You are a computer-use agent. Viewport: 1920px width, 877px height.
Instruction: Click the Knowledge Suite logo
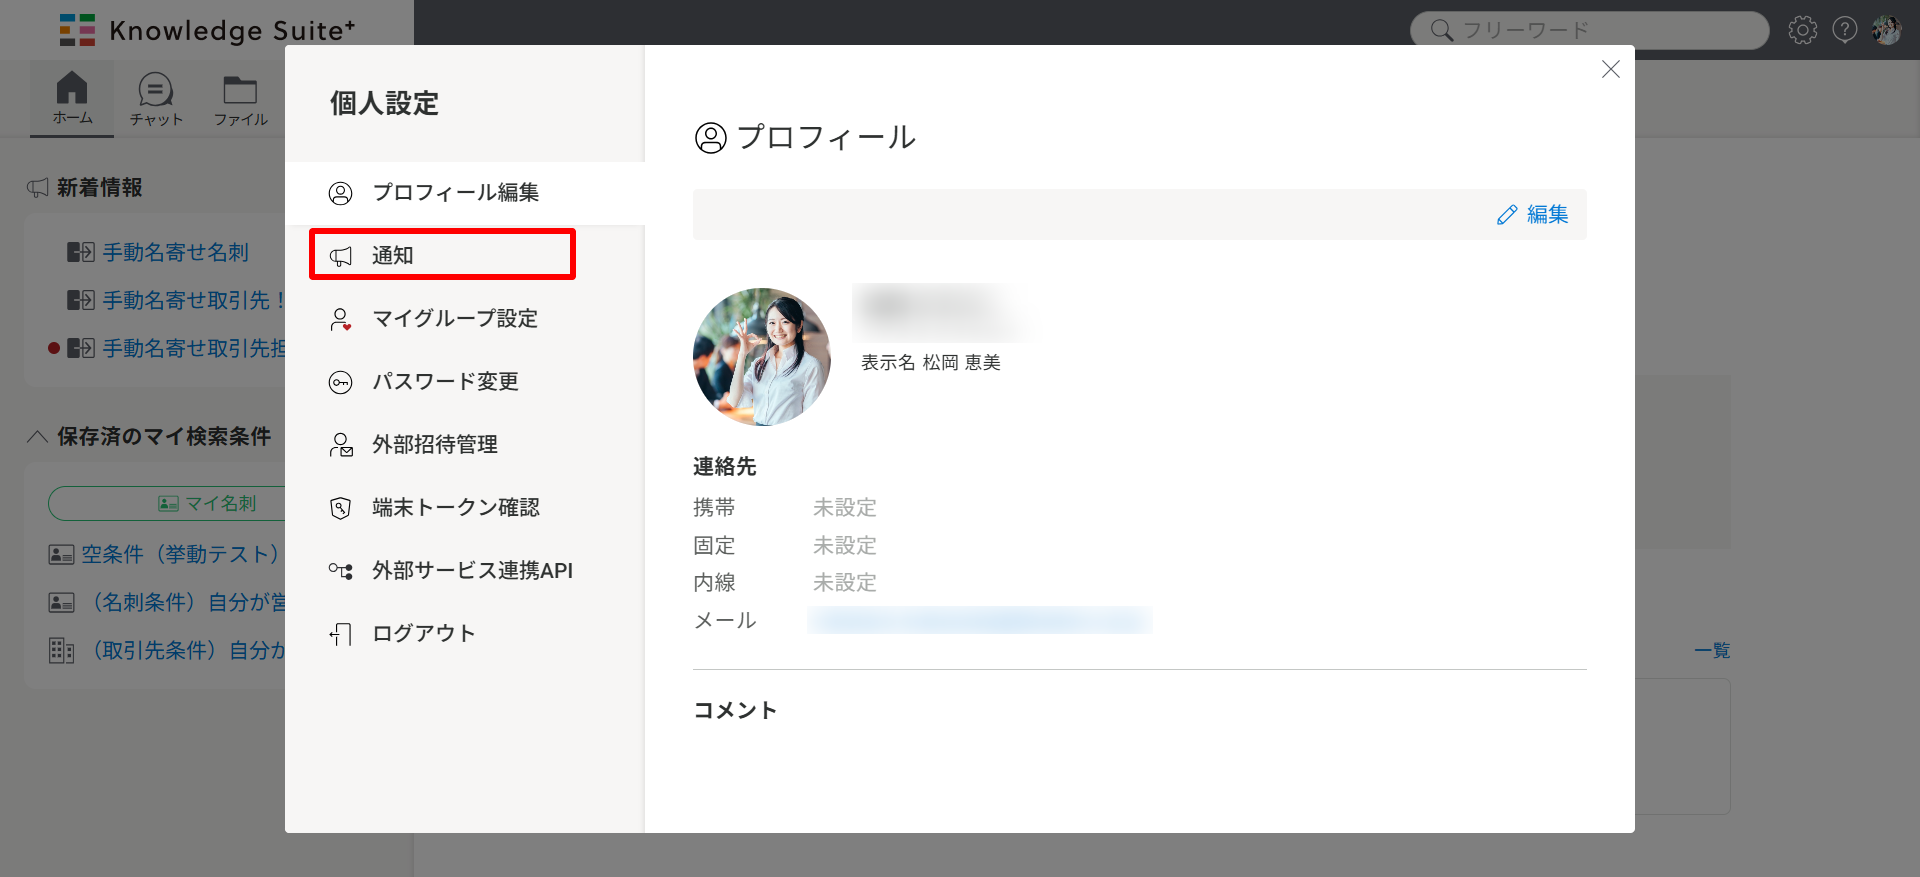206,30
